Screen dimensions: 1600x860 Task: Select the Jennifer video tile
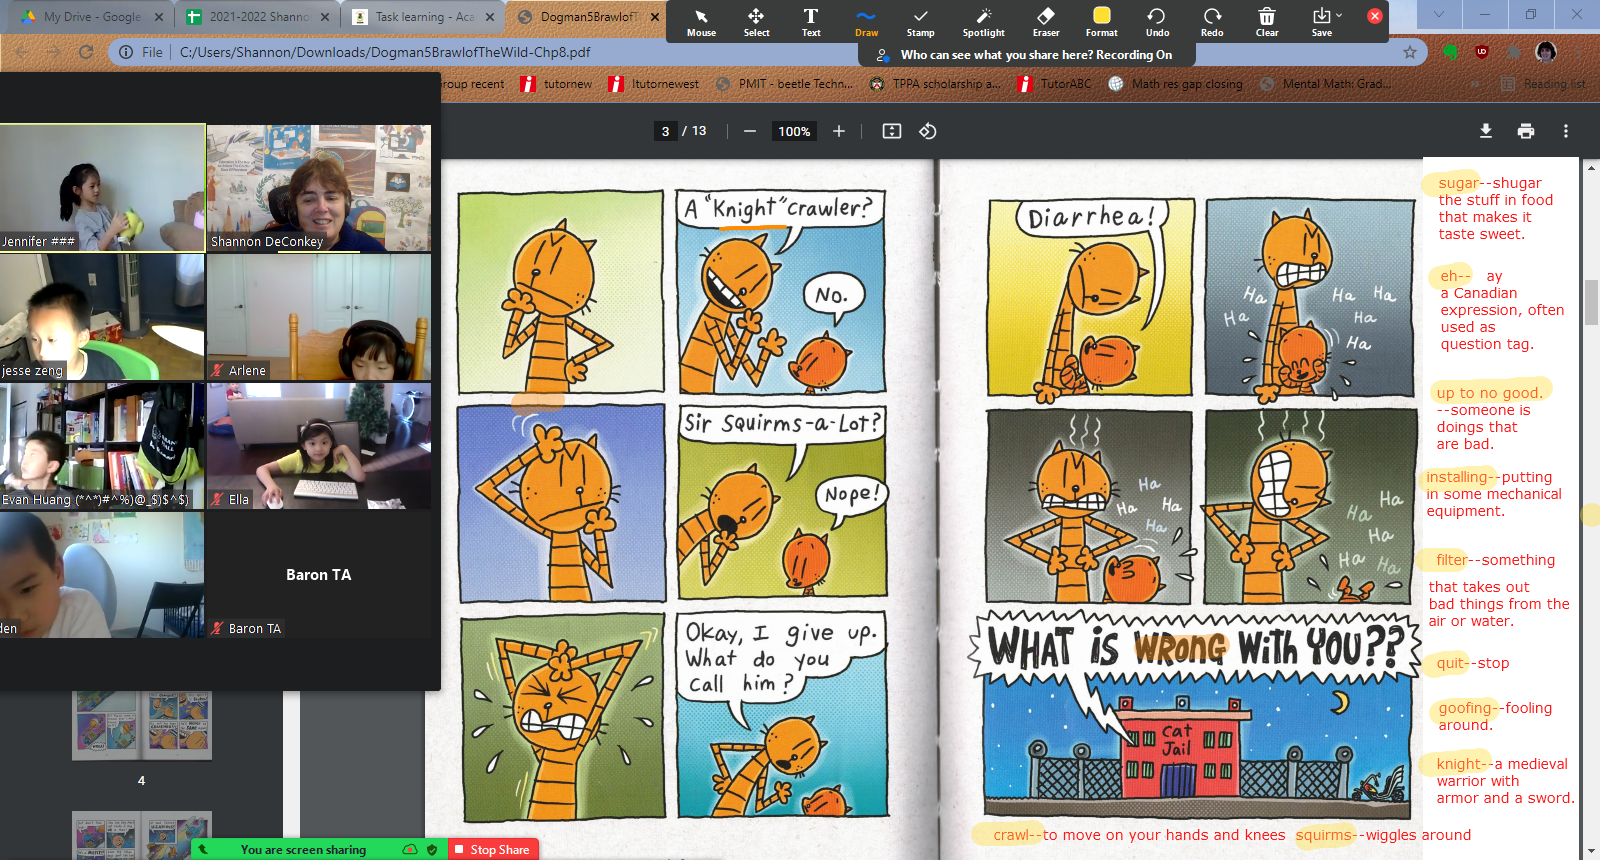tap(102, 188)
